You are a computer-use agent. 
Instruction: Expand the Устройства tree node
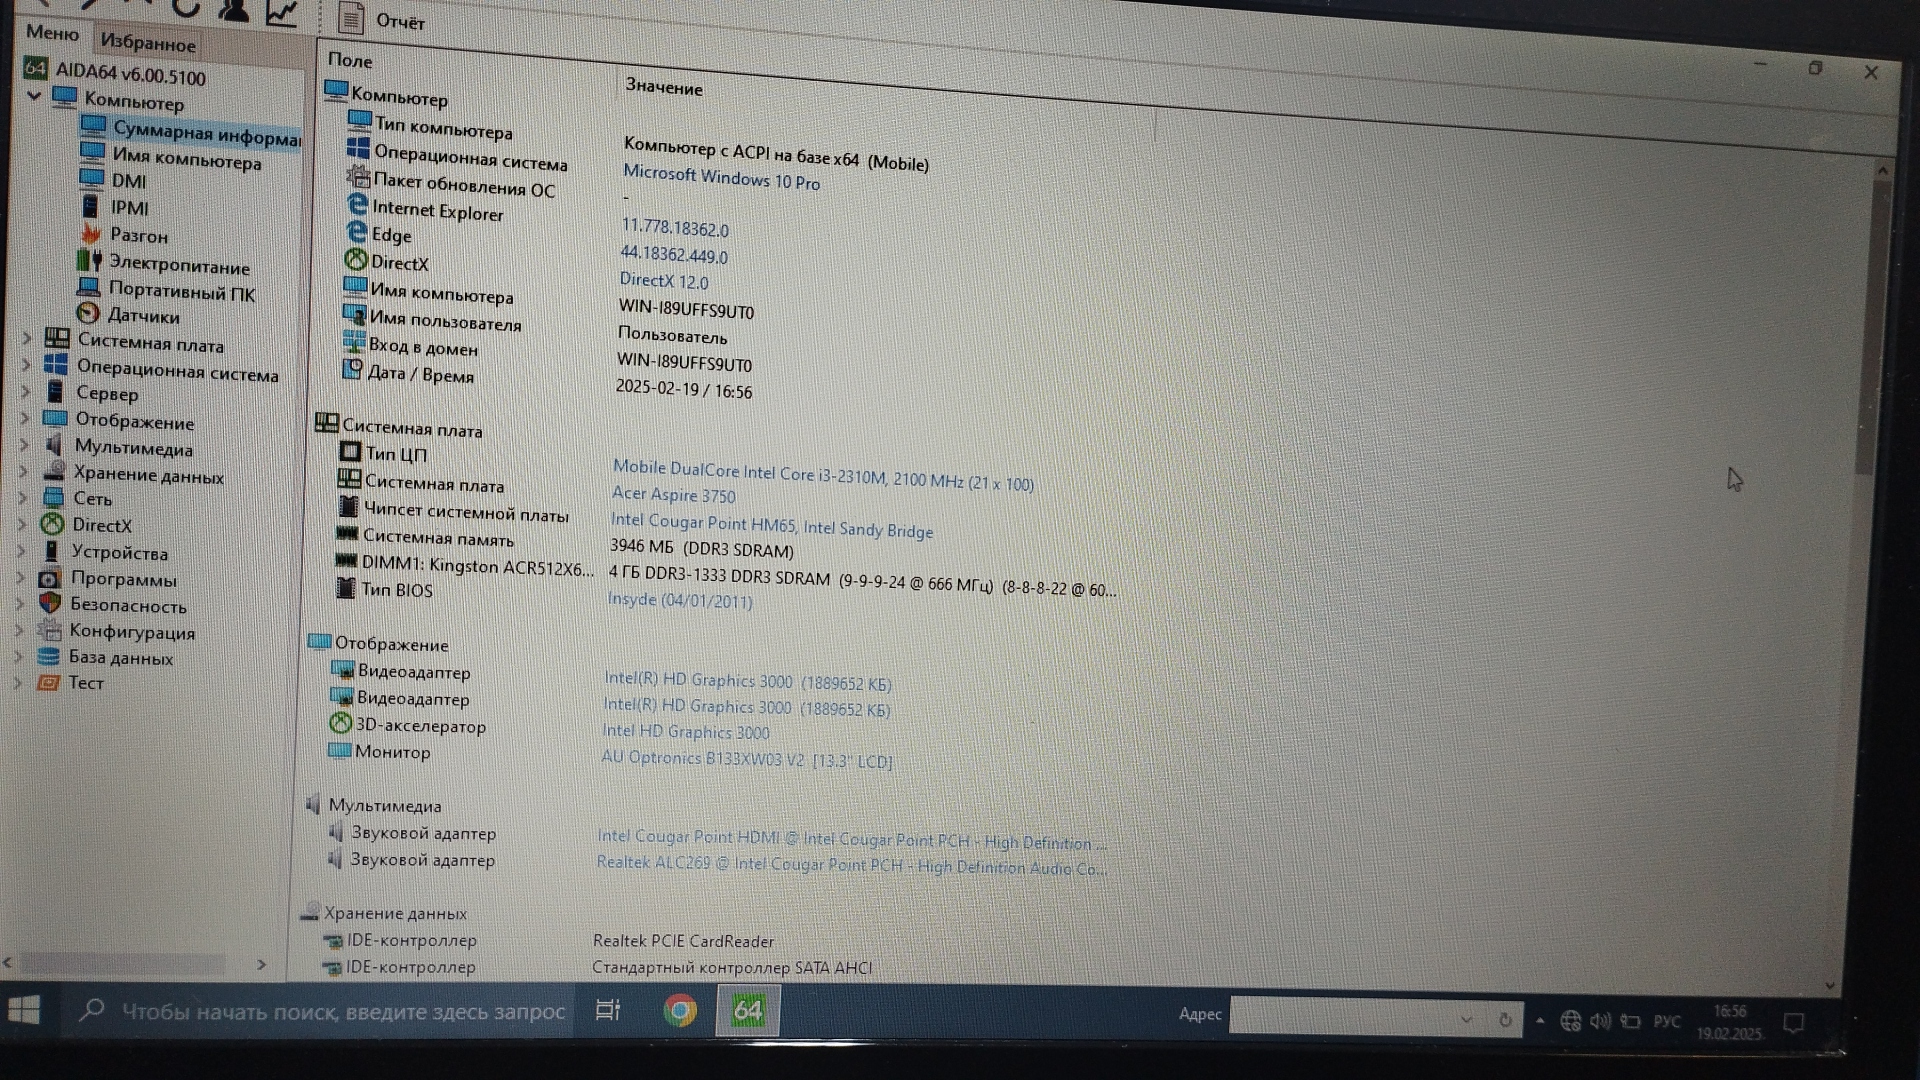[21, 549]
